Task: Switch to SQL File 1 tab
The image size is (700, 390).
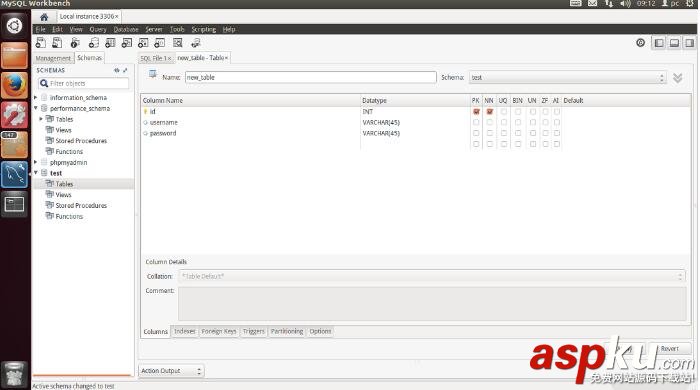Action: [155, 58]
